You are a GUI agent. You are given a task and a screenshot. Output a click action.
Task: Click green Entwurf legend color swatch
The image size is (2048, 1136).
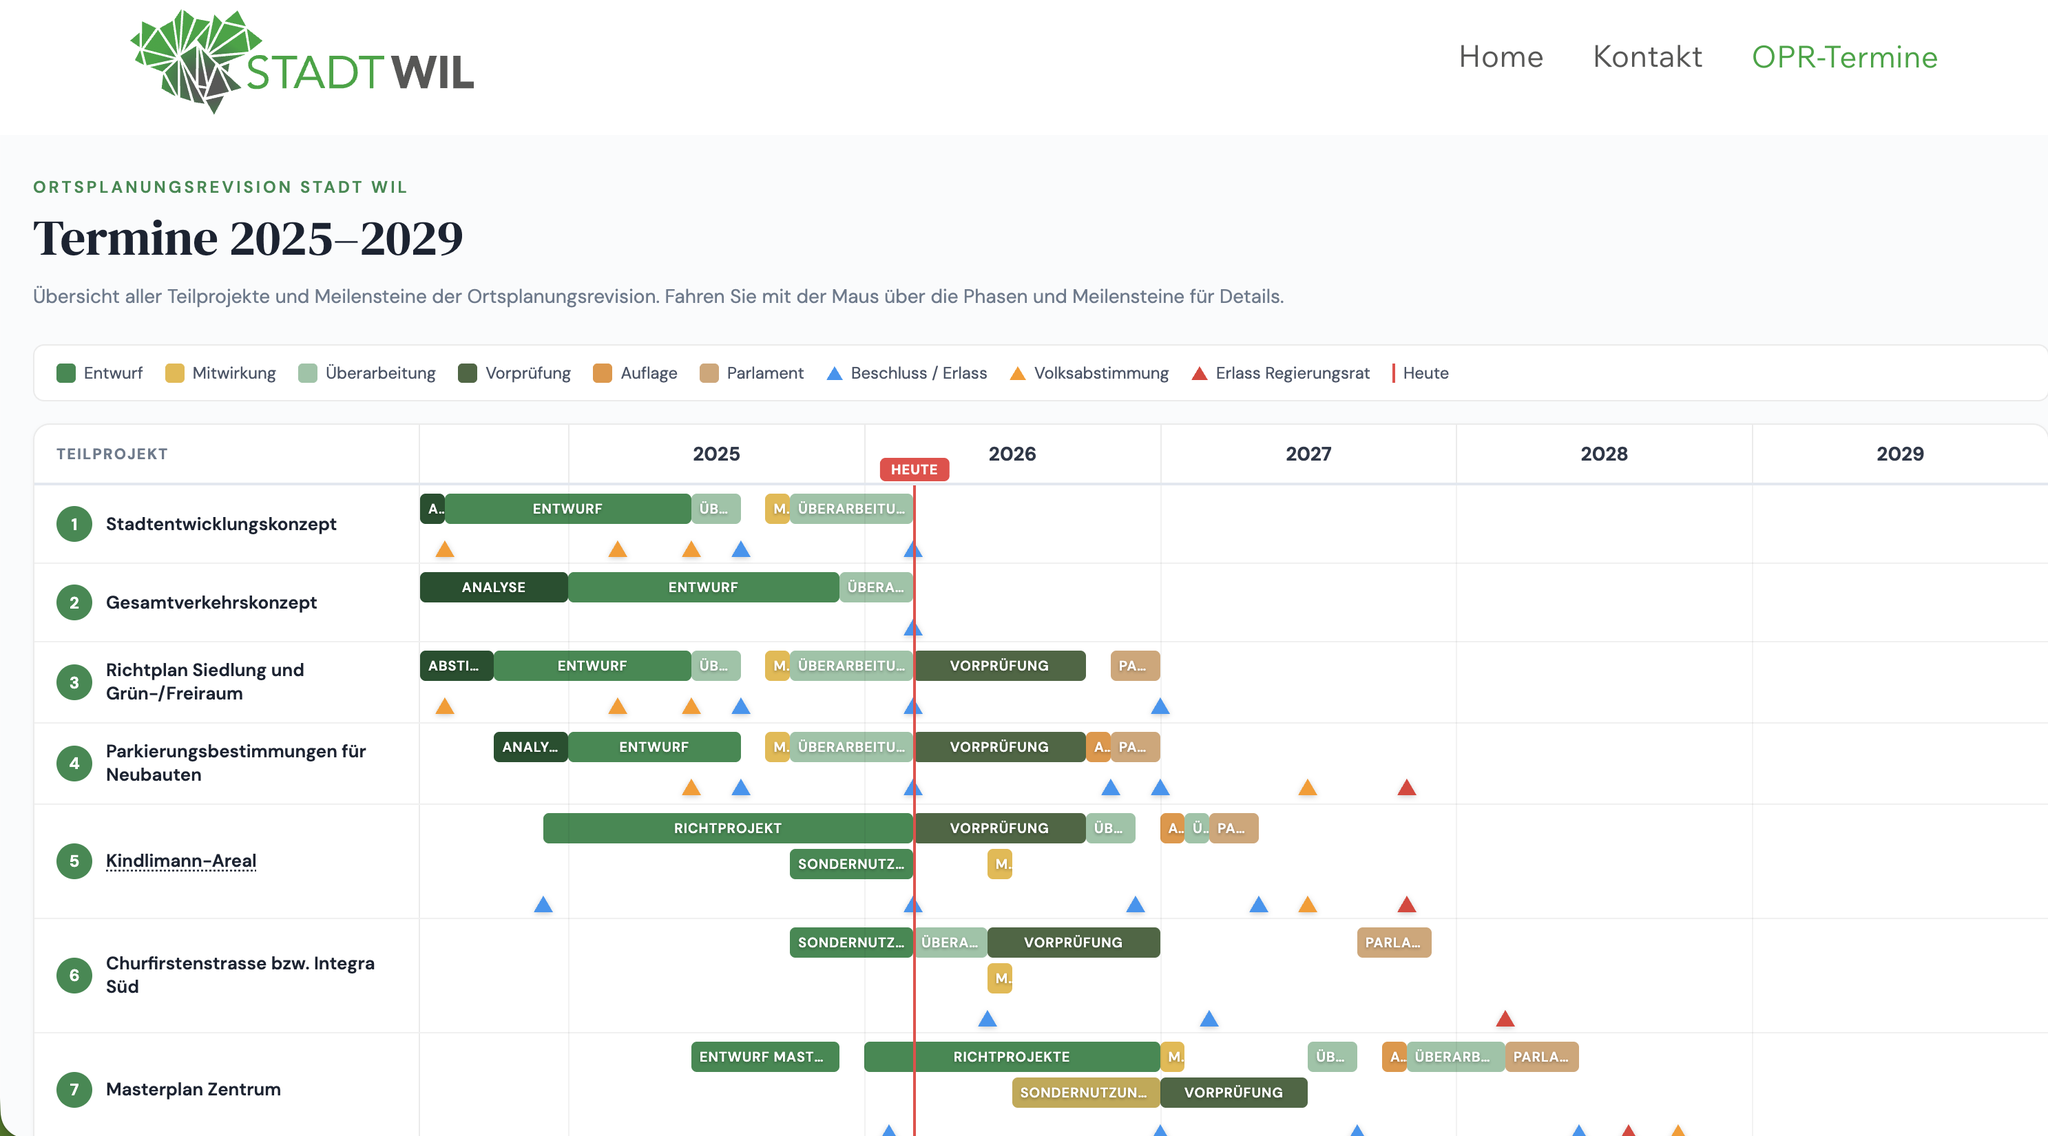pos(67,373)
